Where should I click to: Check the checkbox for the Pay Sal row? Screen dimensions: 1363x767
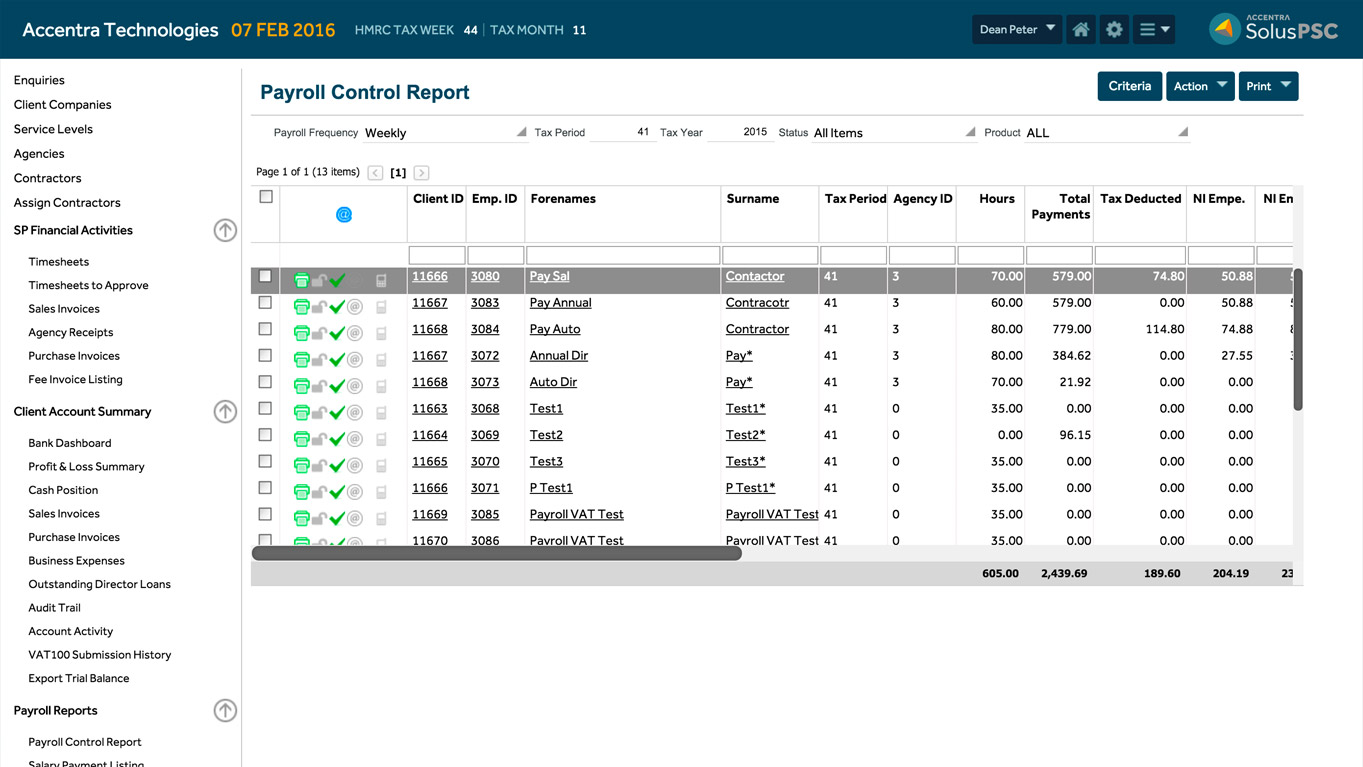pyautogui.click(x=265, y=276)
